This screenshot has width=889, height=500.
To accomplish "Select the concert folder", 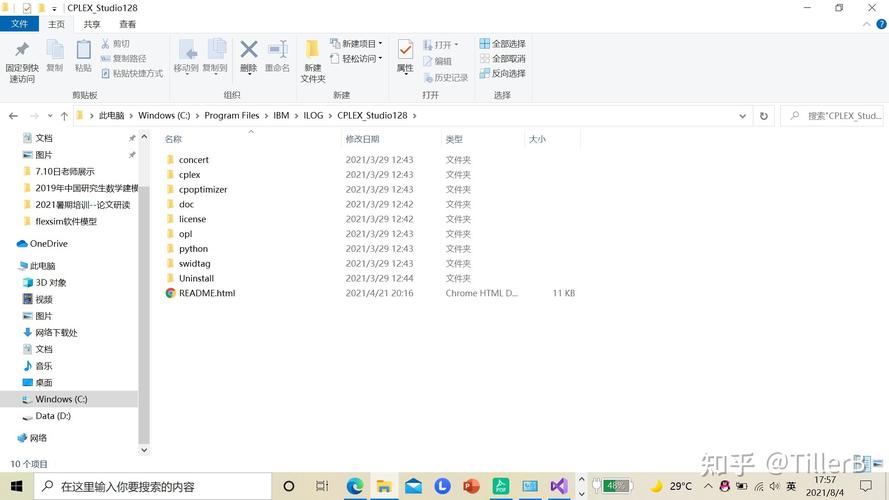I will [193, 160].
